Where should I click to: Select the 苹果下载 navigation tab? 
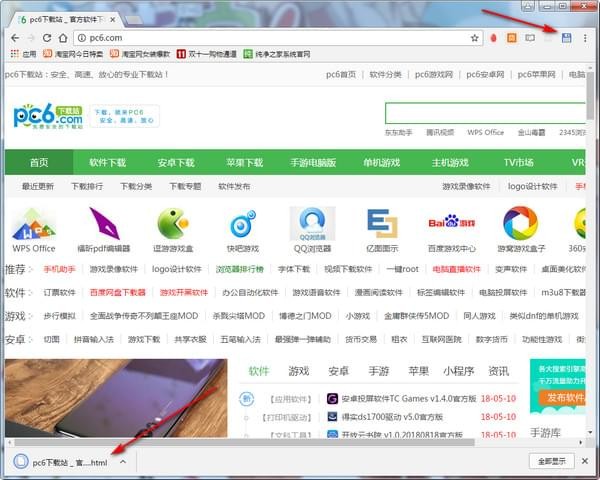[245, 162]
